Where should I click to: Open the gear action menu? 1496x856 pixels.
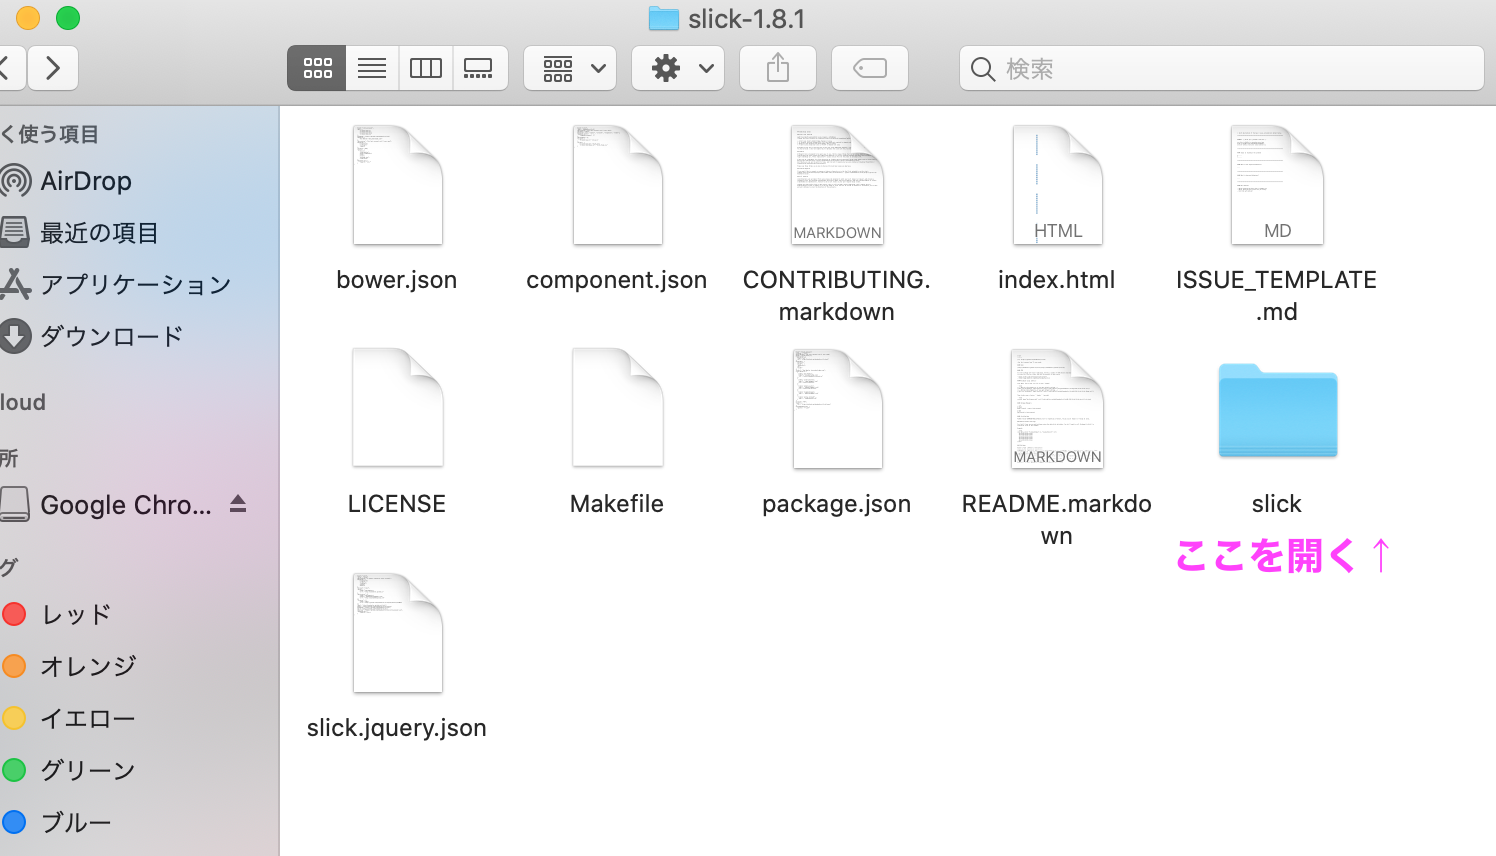[678, 68]
